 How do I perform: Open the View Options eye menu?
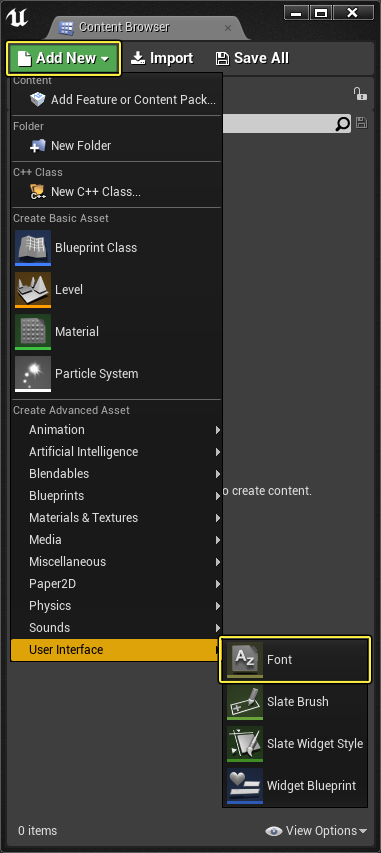[316, 831]
